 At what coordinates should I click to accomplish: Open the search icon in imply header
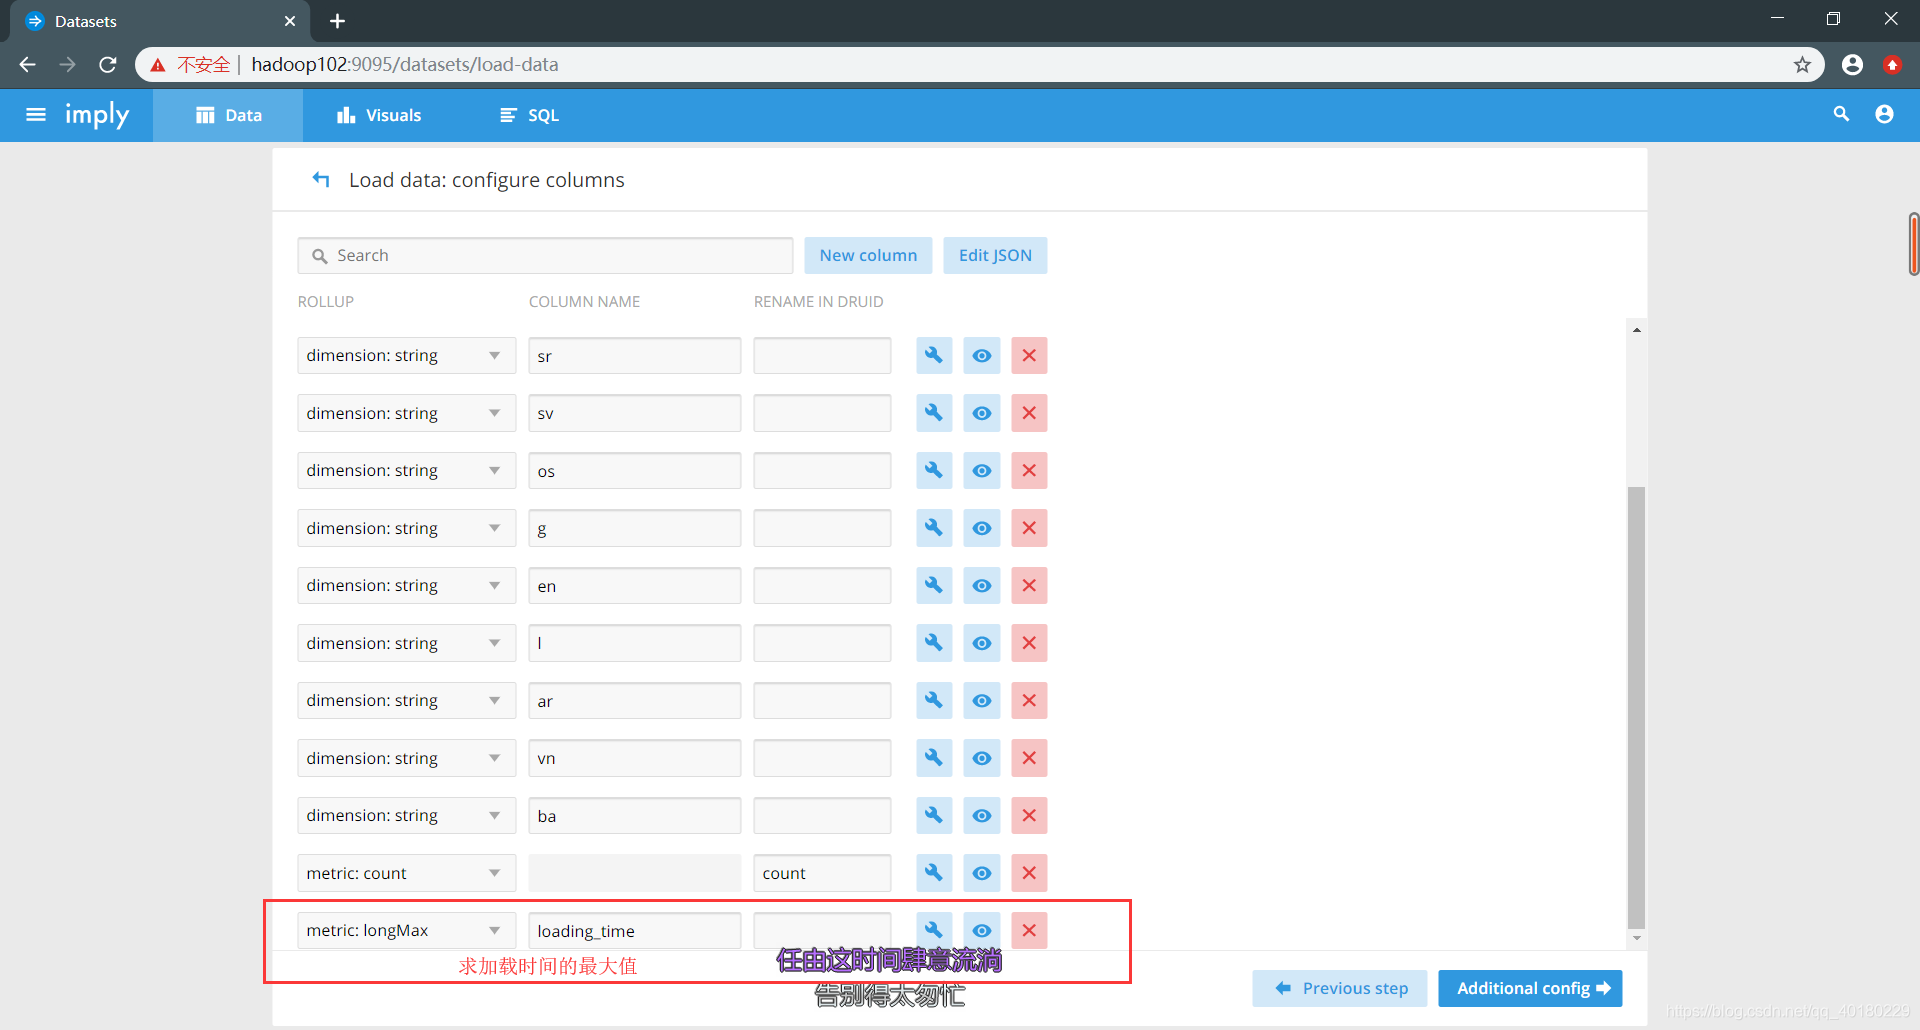pyautogui.click(x=1841, y=114)
